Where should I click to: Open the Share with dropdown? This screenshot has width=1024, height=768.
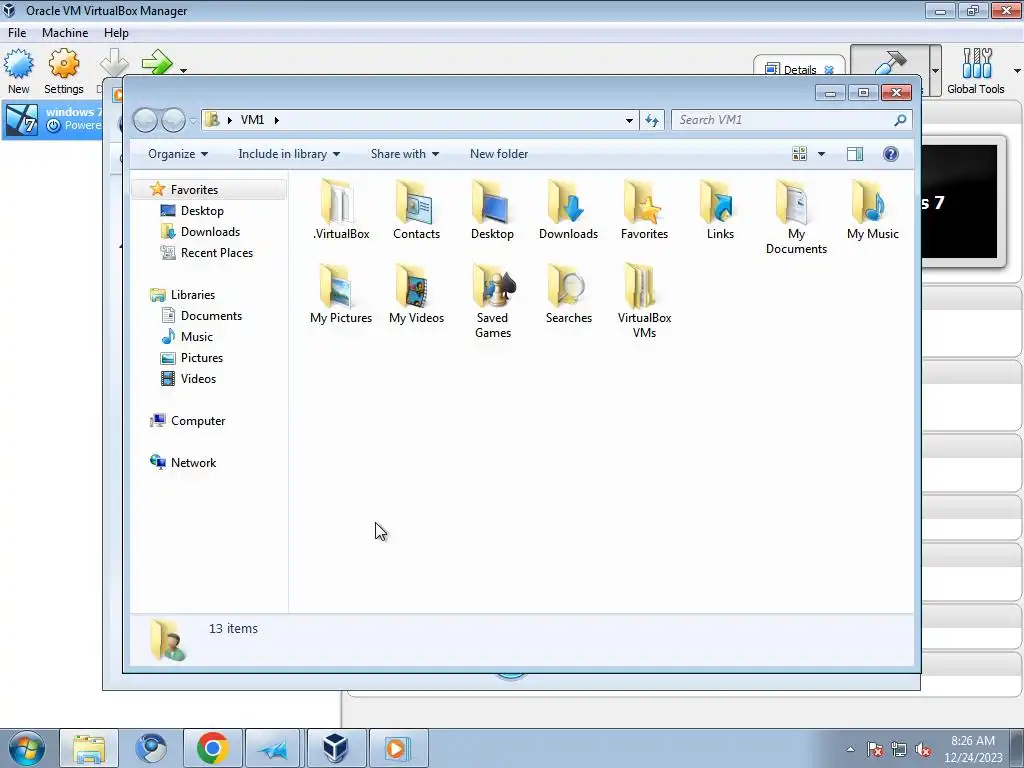405,154
